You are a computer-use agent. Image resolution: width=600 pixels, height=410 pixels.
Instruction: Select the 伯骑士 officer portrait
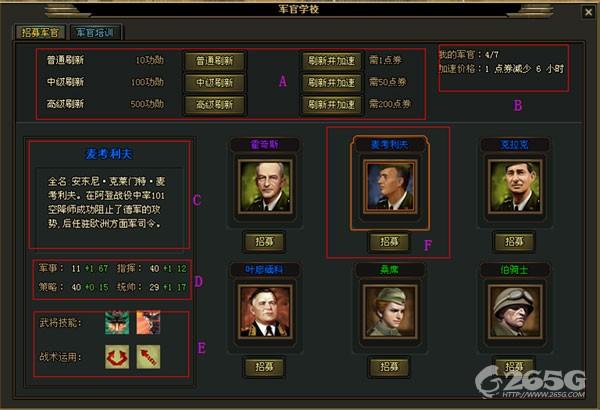pyautogui.click(x=514, y=311)
